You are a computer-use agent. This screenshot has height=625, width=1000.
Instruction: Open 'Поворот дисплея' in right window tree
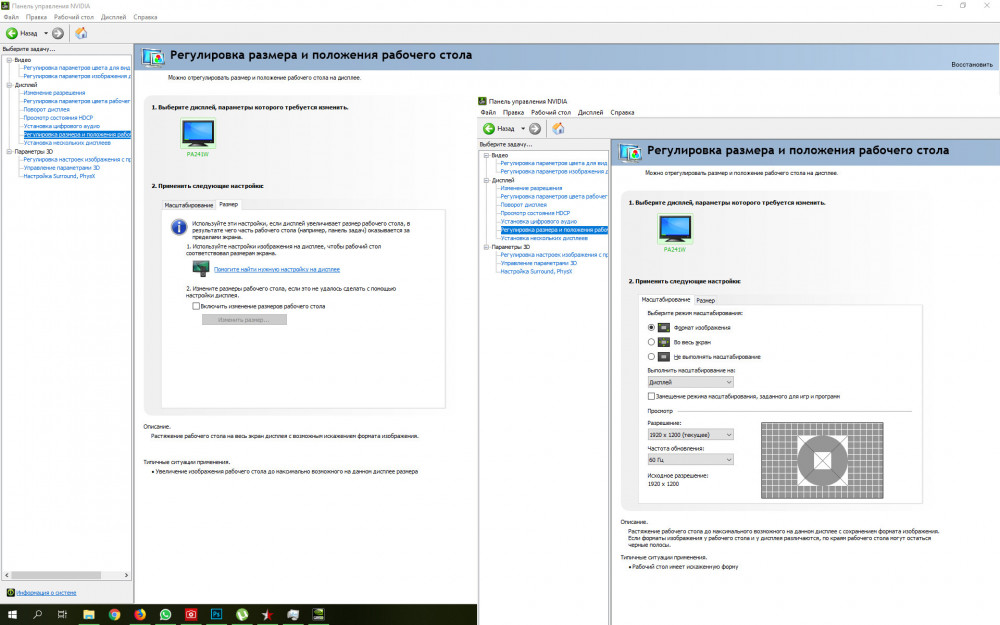pyautogui.click(x=524, y=205)
